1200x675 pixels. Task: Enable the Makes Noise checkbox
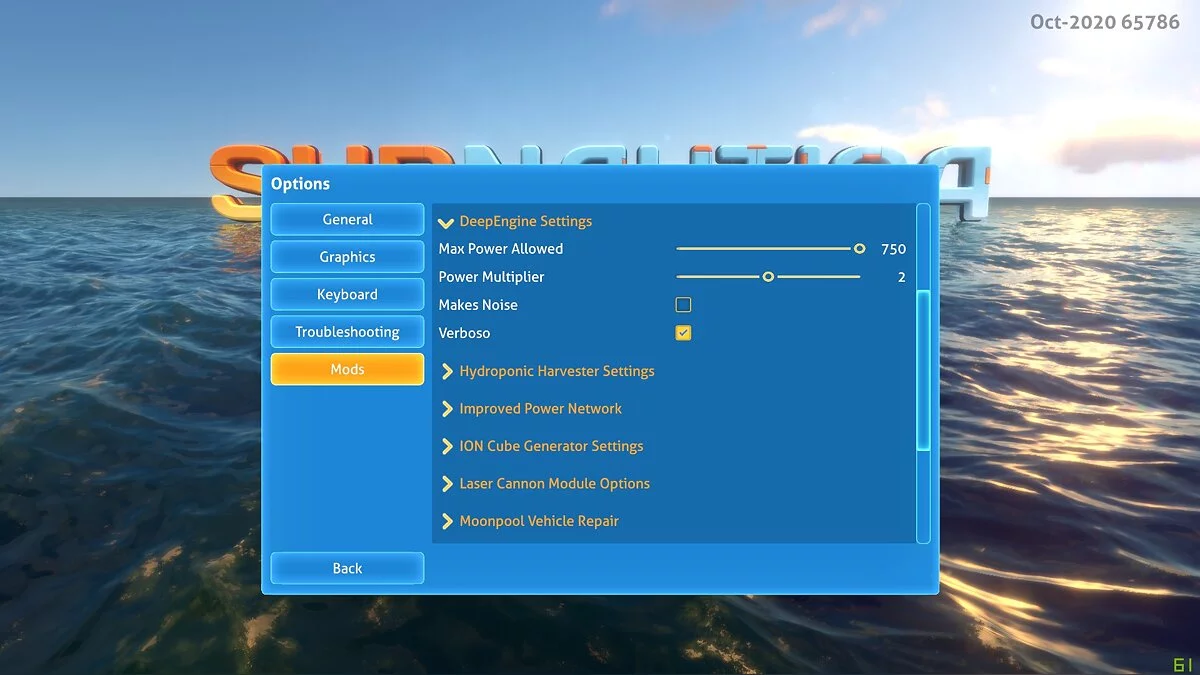pyautogui.click(x=683, y=304)
